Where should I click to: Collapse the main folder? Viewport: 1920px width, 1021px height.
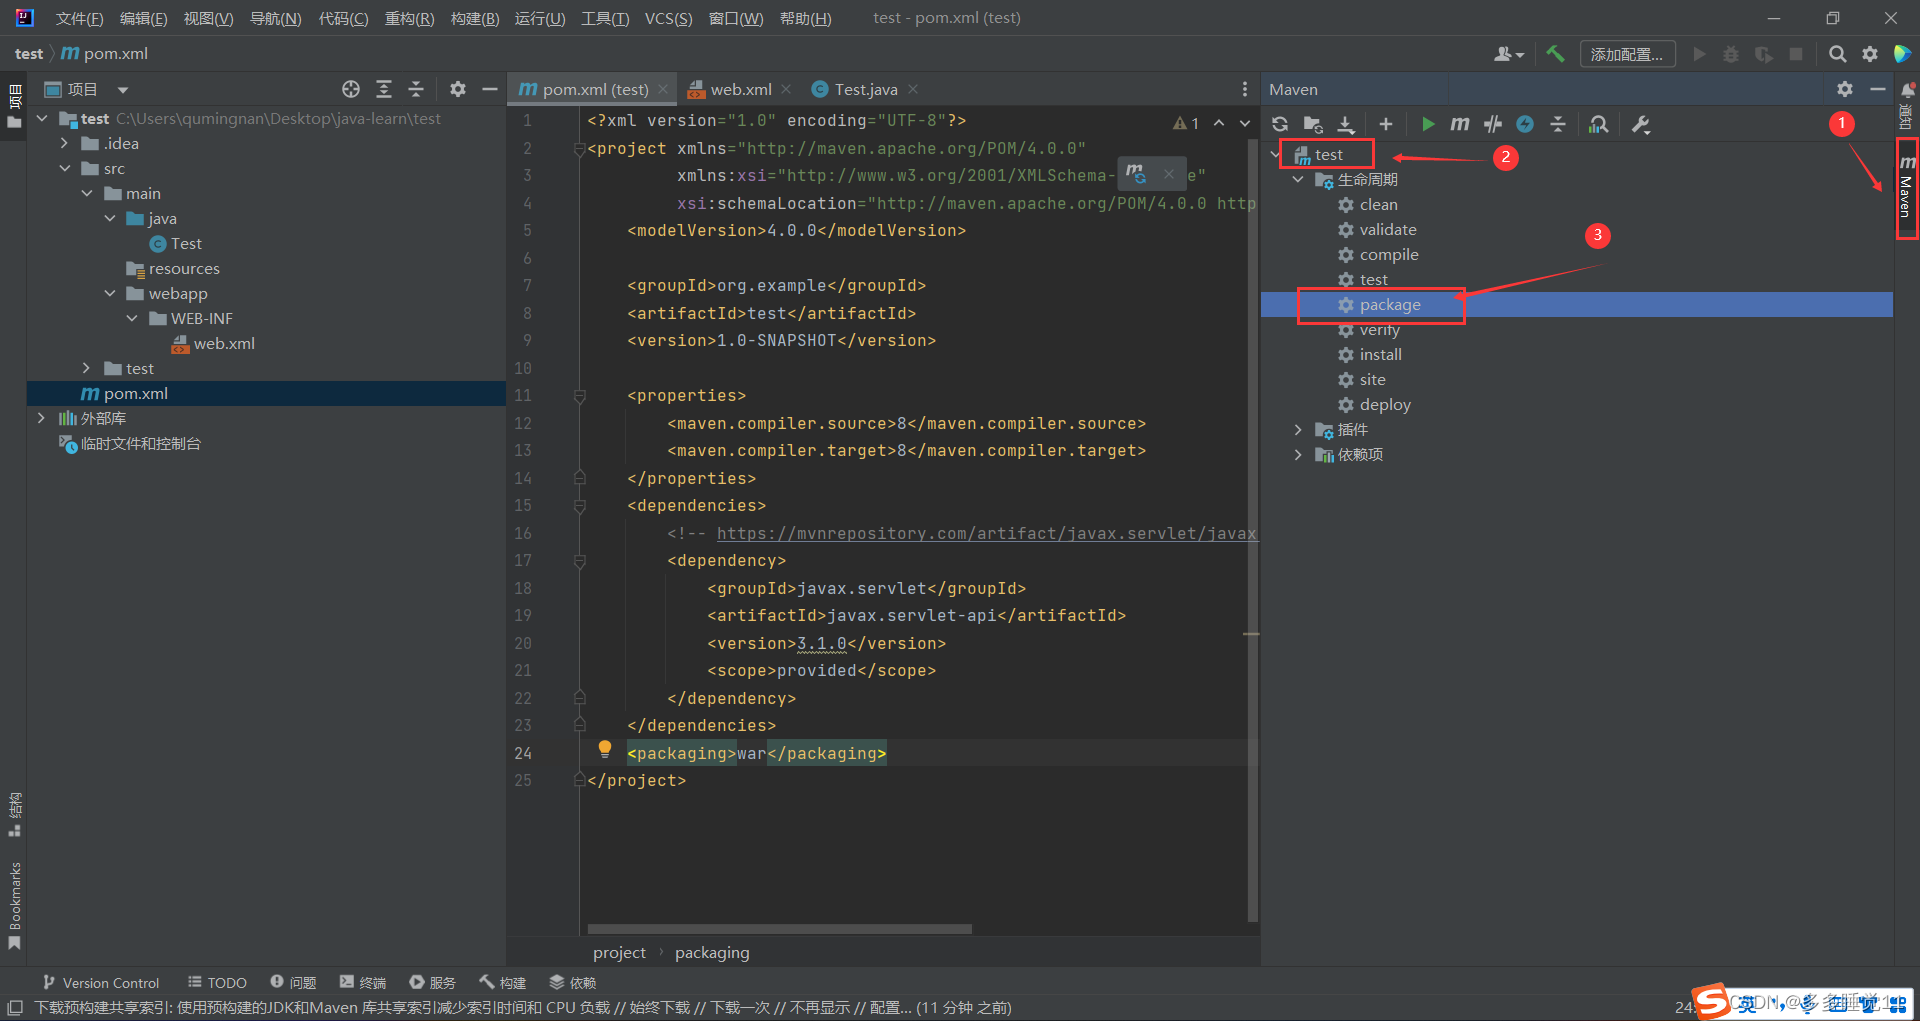coord(87,193)
